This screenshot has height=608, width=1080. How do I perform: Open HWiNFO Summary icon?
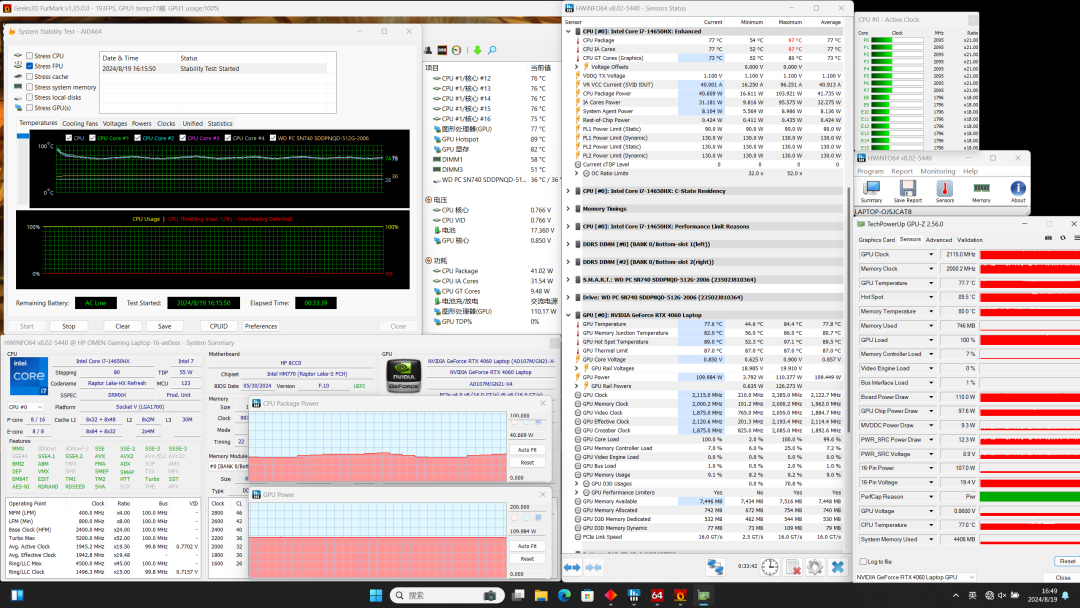tap(870, 187)
